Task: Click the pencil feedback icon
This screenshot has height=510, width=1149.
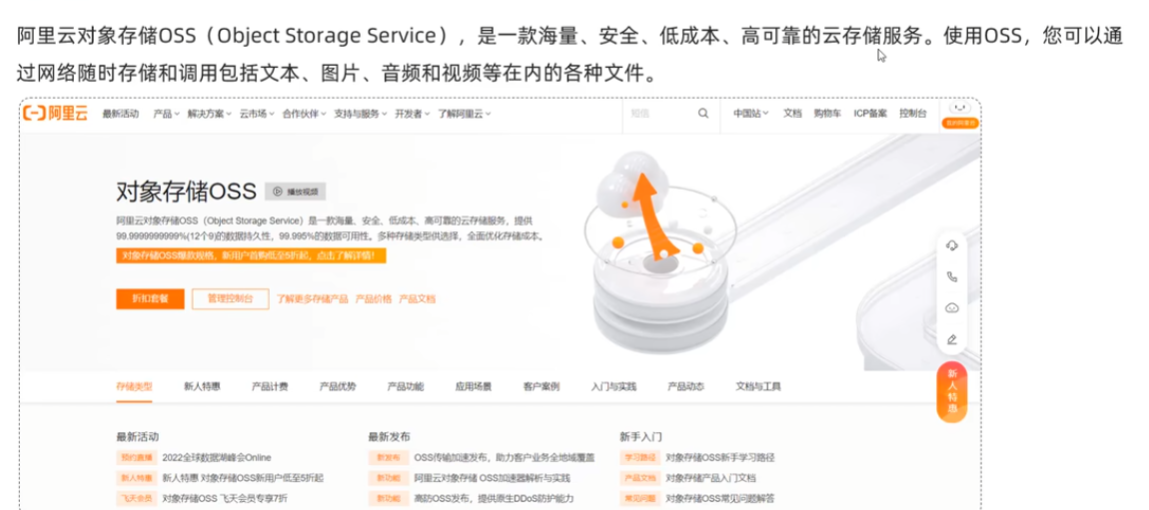Action: [952, 339]
